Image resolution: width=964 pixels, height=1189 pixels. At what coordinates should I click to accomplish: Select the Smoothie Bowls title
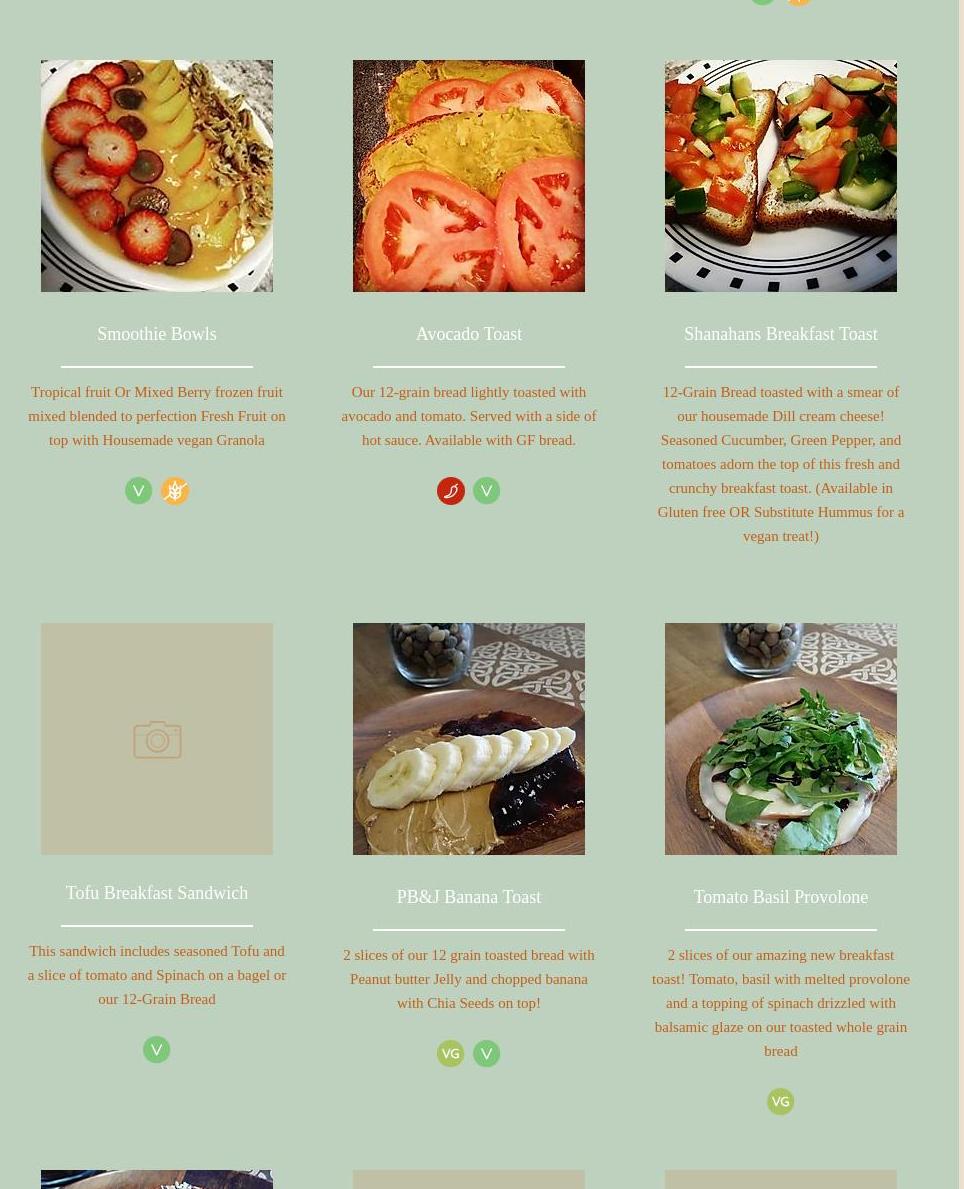pyautogui.click(x=157, y=334)
